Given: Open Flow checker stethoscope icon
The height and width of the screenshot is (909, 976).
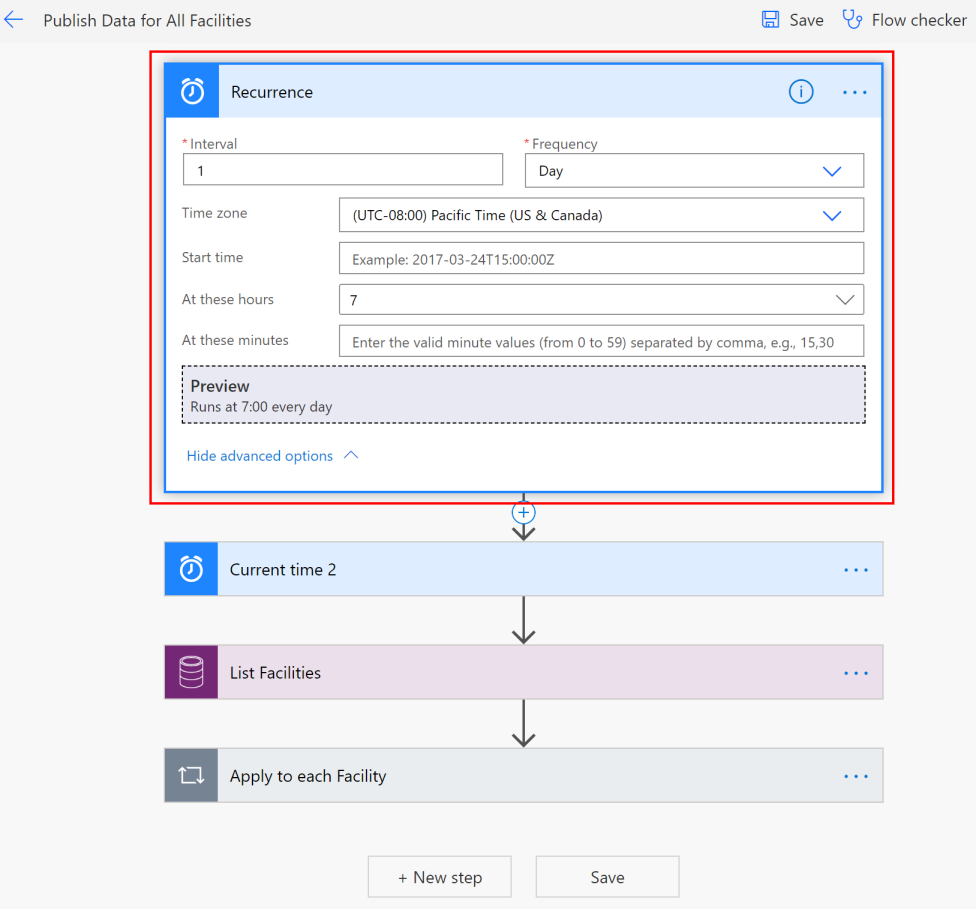Looking at the screenshot, I should [852, 20].
